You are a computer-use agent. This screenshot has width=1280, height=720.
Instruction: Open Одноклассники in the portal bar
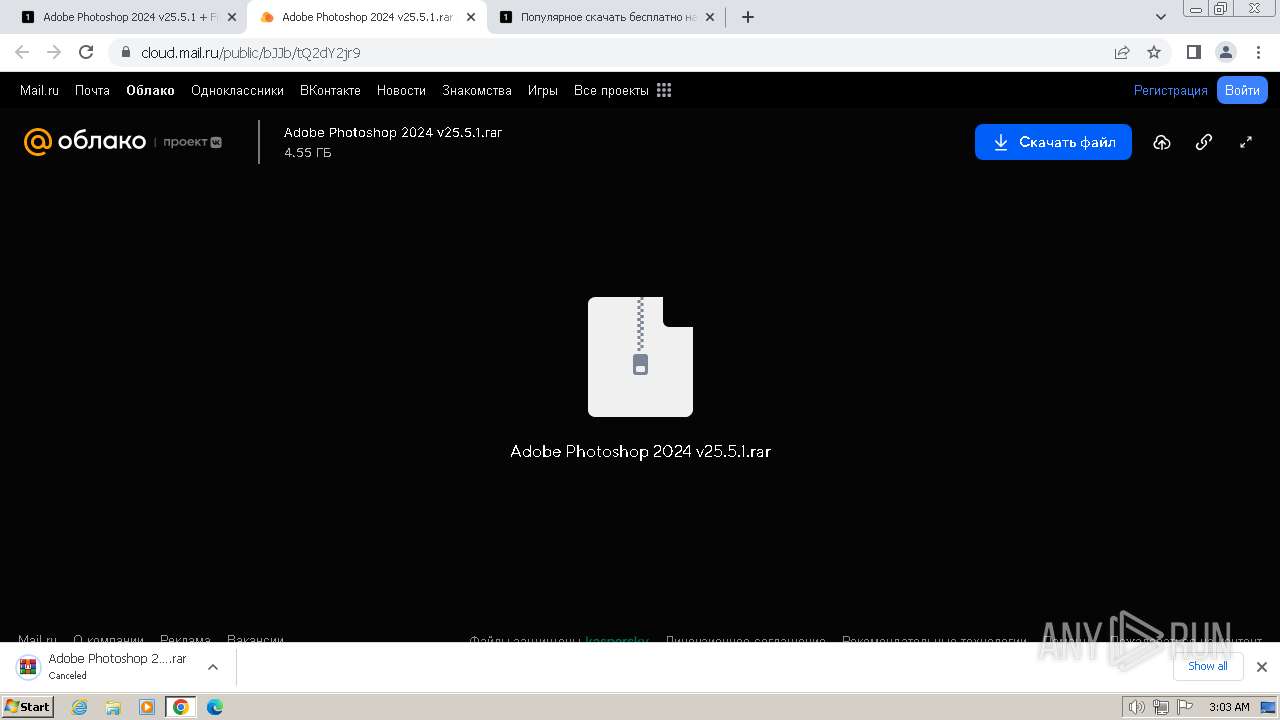[x=237, y=90]
